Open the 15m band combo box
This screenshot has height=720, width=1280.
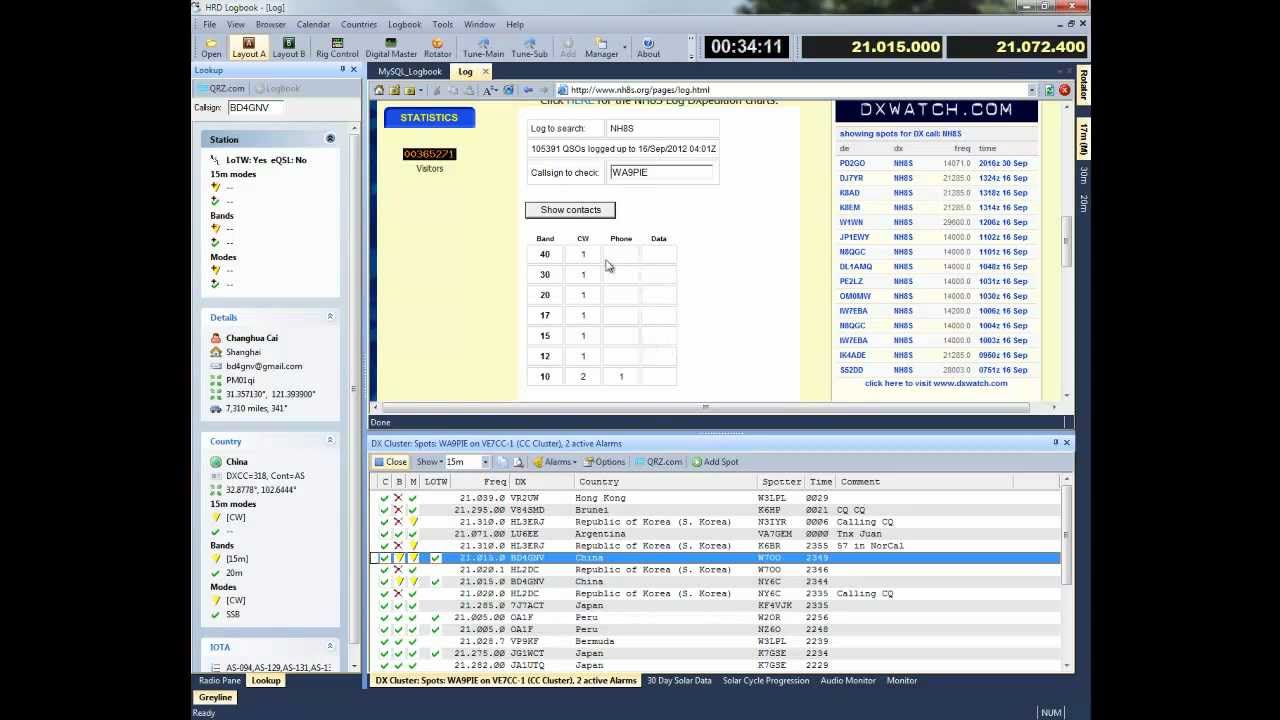pyautogui.click(x=467, y=462)
